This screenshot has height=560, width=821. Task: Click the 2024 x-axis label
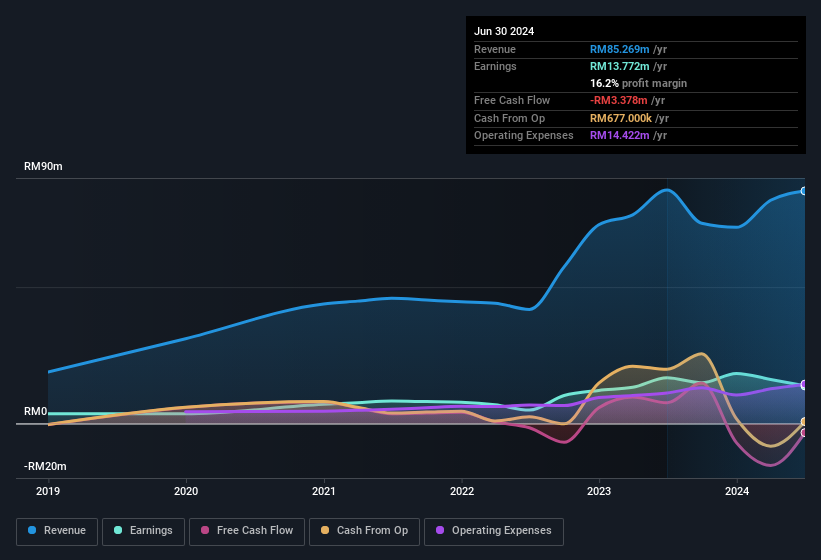tap(737, 491)
